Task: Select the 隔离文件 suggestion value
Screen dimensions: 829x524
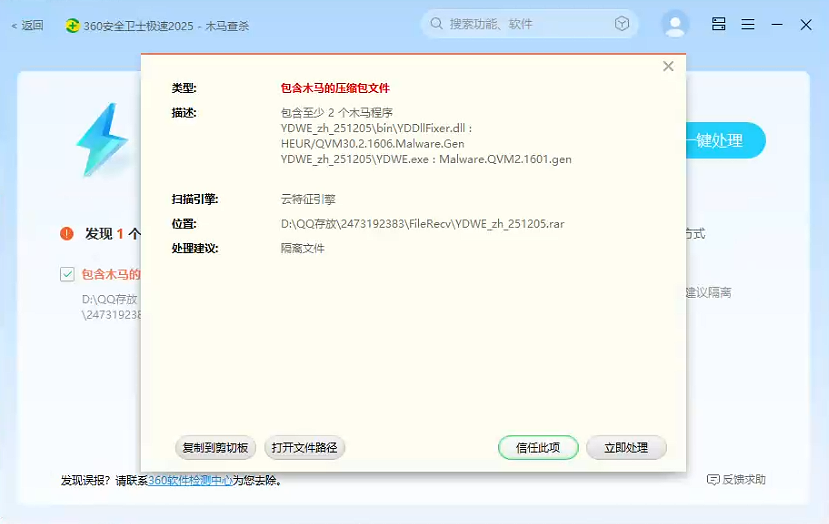Action: (x=302, y=249)
